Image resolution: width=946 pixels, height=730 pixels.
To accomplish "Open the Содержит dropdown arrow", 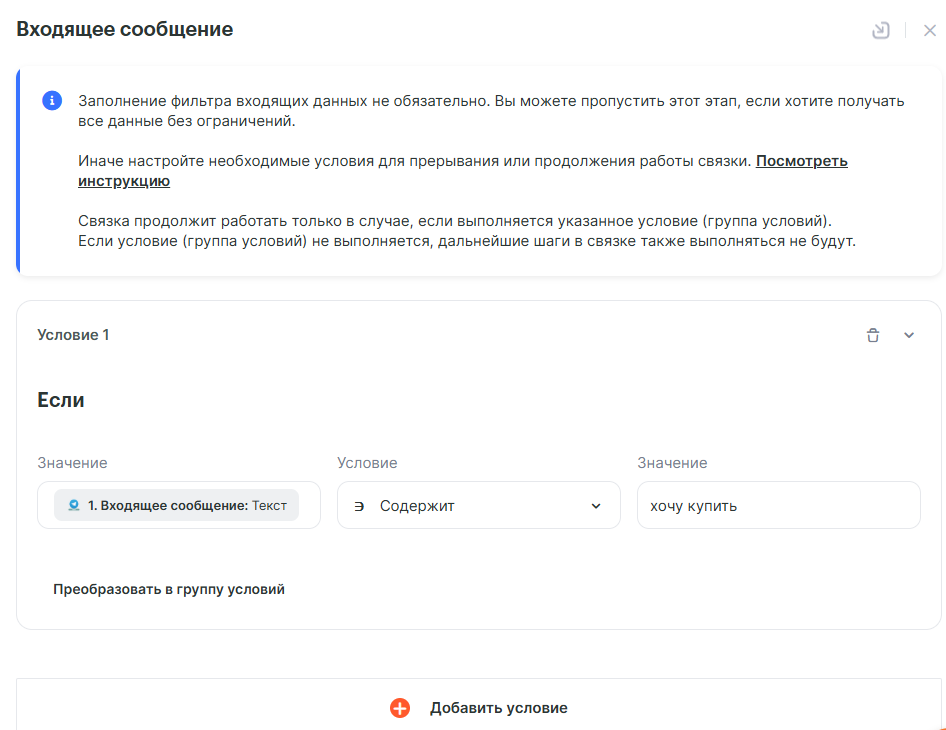I will tap(596, 506).
